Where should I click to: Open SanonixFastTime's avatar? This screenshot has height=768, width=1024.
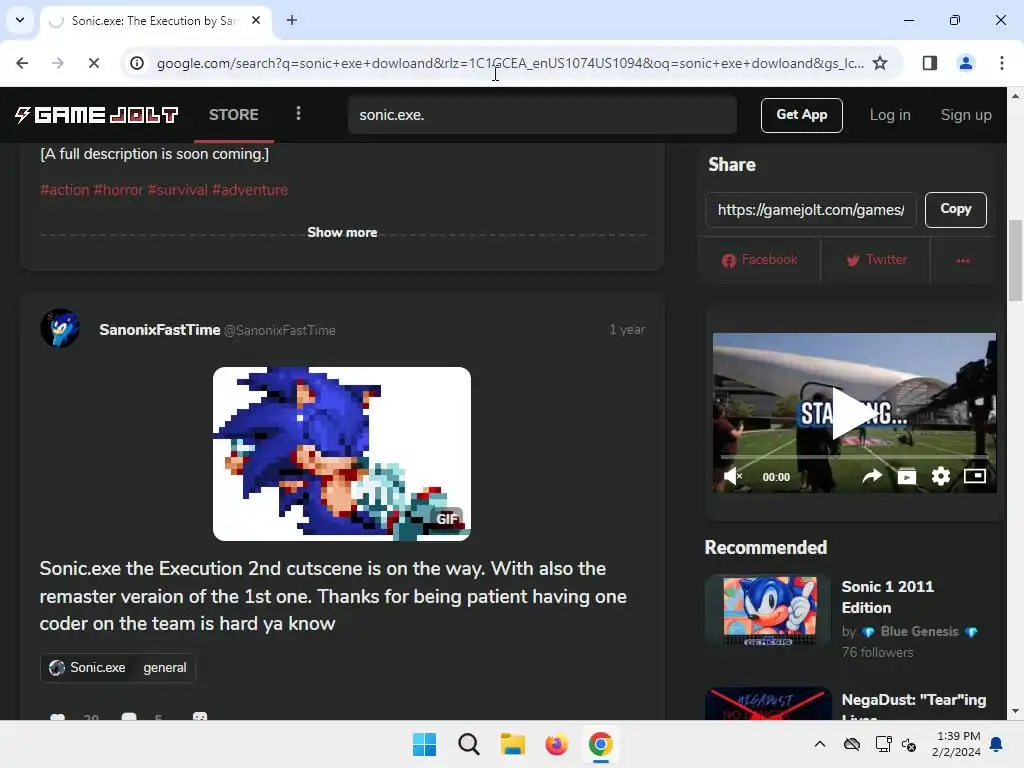60,328
